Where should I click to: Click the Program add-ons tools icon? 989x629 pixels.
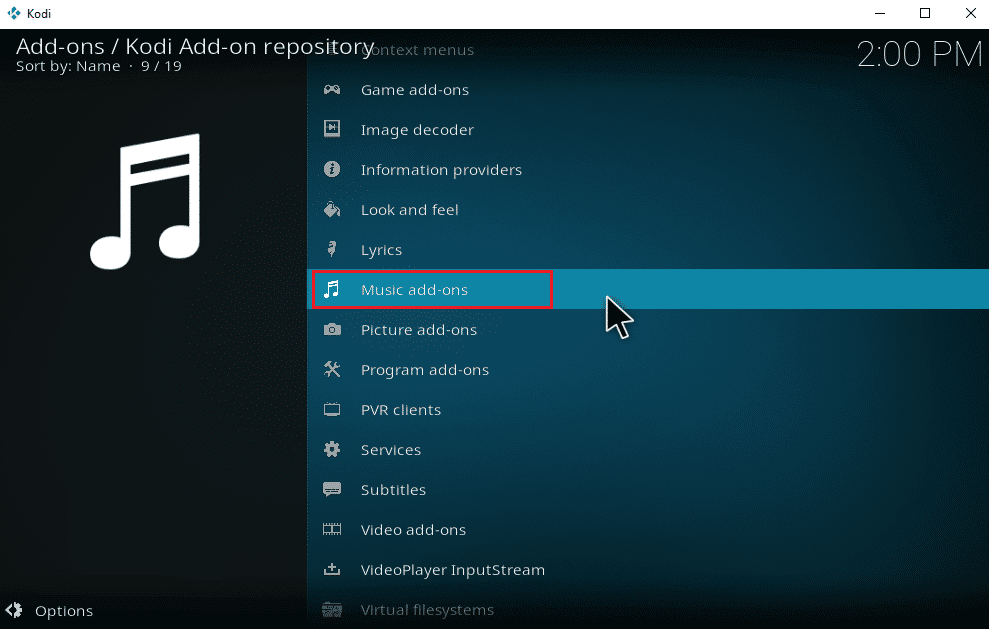[332, 369]
